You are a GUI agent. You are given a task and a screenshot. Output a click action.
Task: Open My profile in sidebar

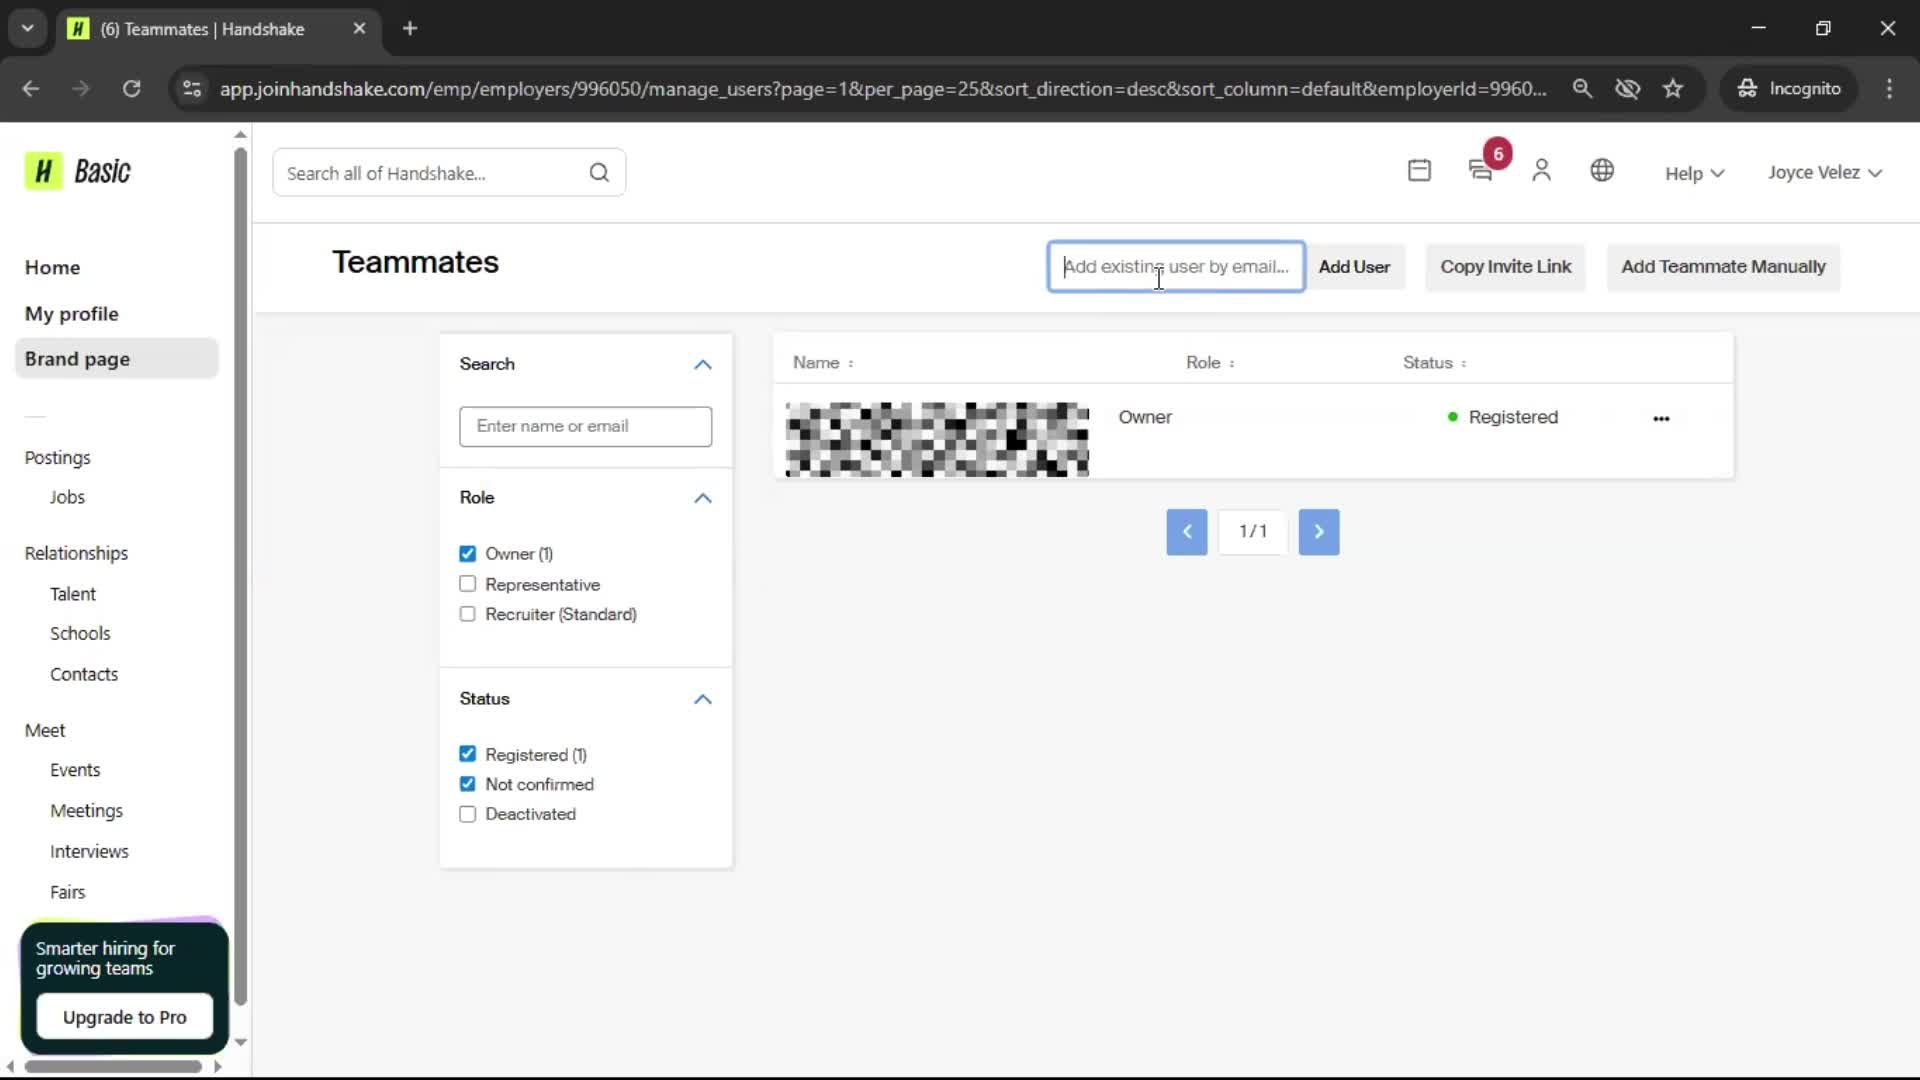(x=72, y=314)
